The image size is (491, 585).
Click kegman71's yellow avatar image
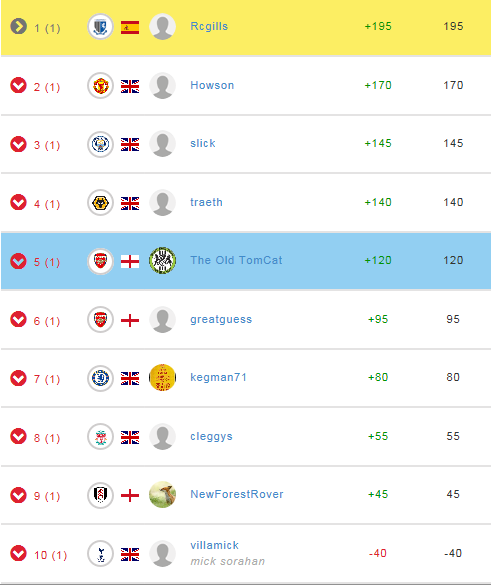(x=162, y=378)
